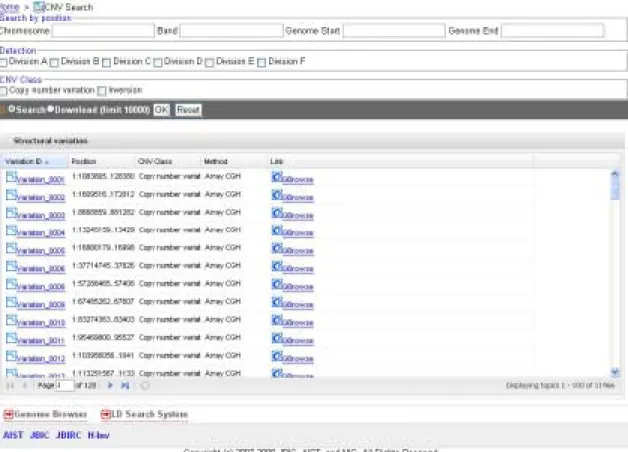This screenshot has width=628, height=452.
Task: Click the OK button
Action: 162,110
